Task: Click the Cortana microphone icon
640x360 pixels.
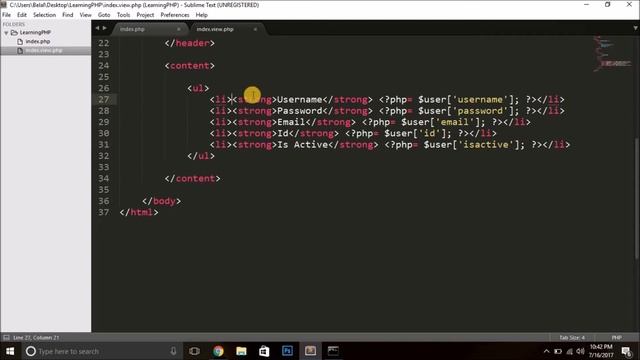Action: [173, 351]
